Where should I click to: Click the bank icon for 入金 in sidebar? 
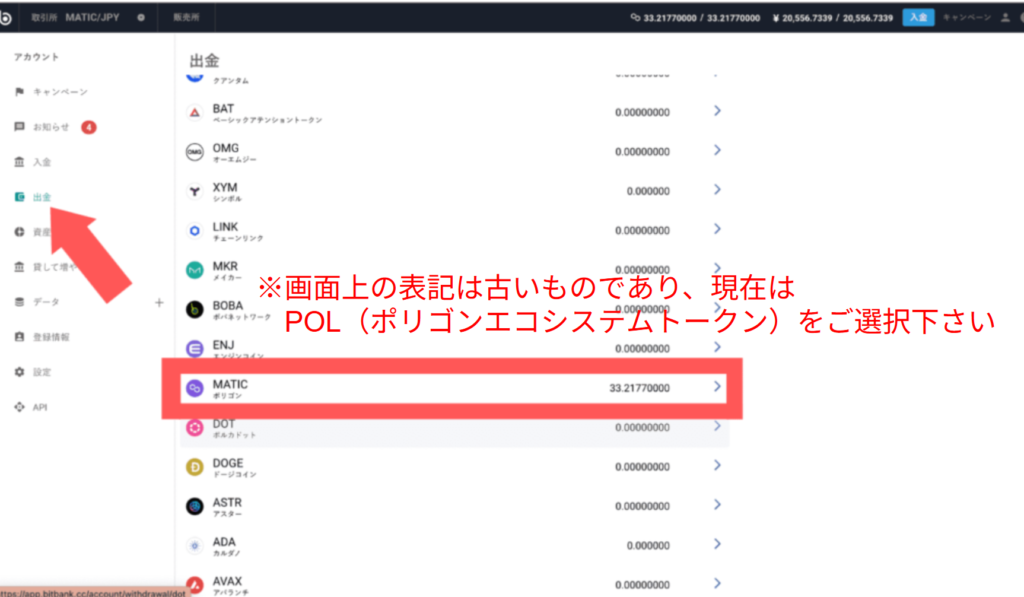click(20, 162)
